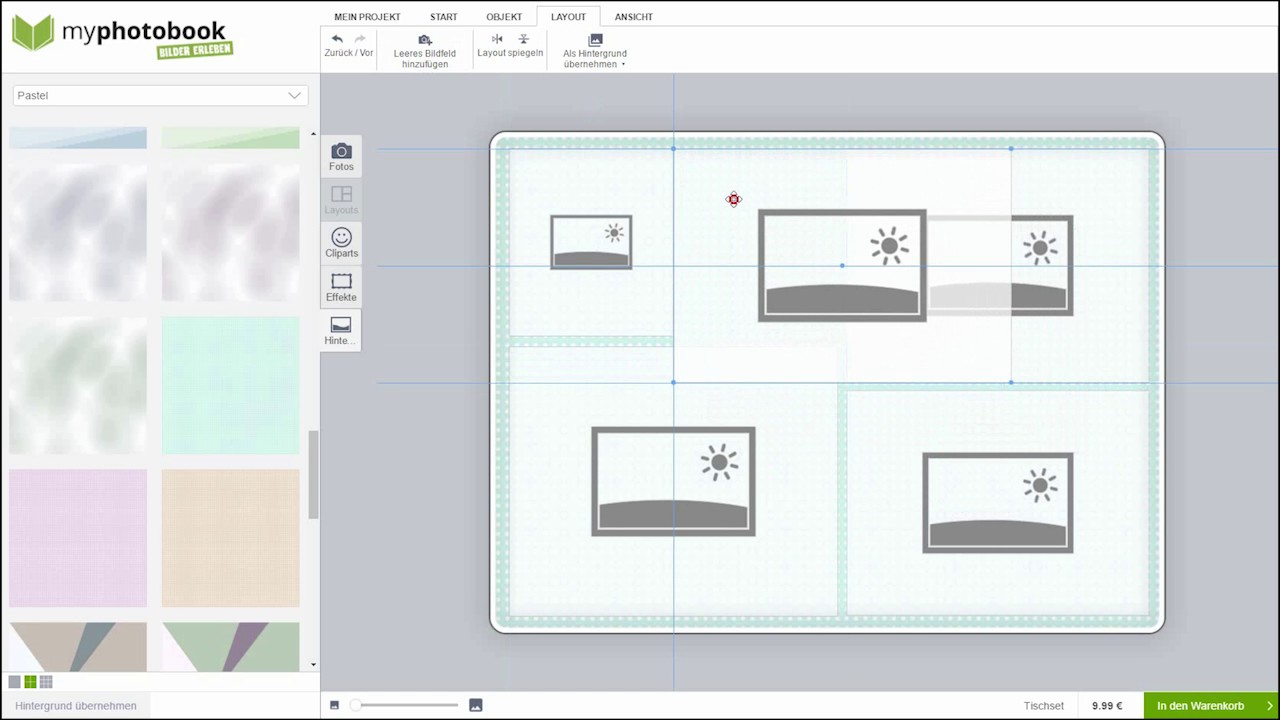Open the Fotos side panel
The width and height of the screenshot is (1280, 720).
(341, 157)
